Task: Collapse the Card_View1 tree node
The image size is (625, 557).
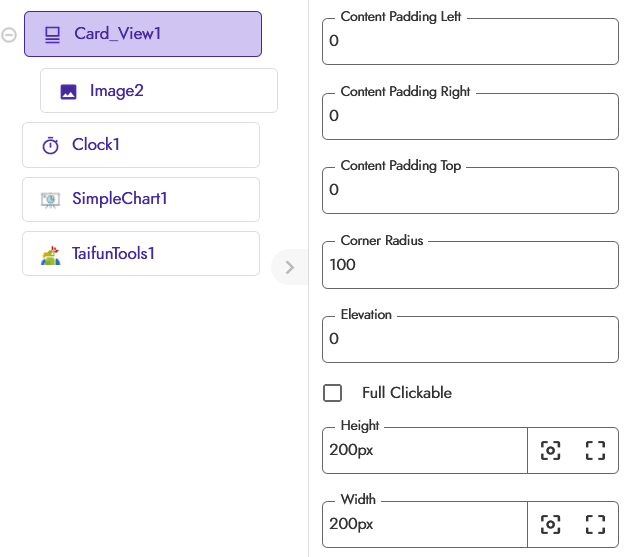Action: pos(9,35)
